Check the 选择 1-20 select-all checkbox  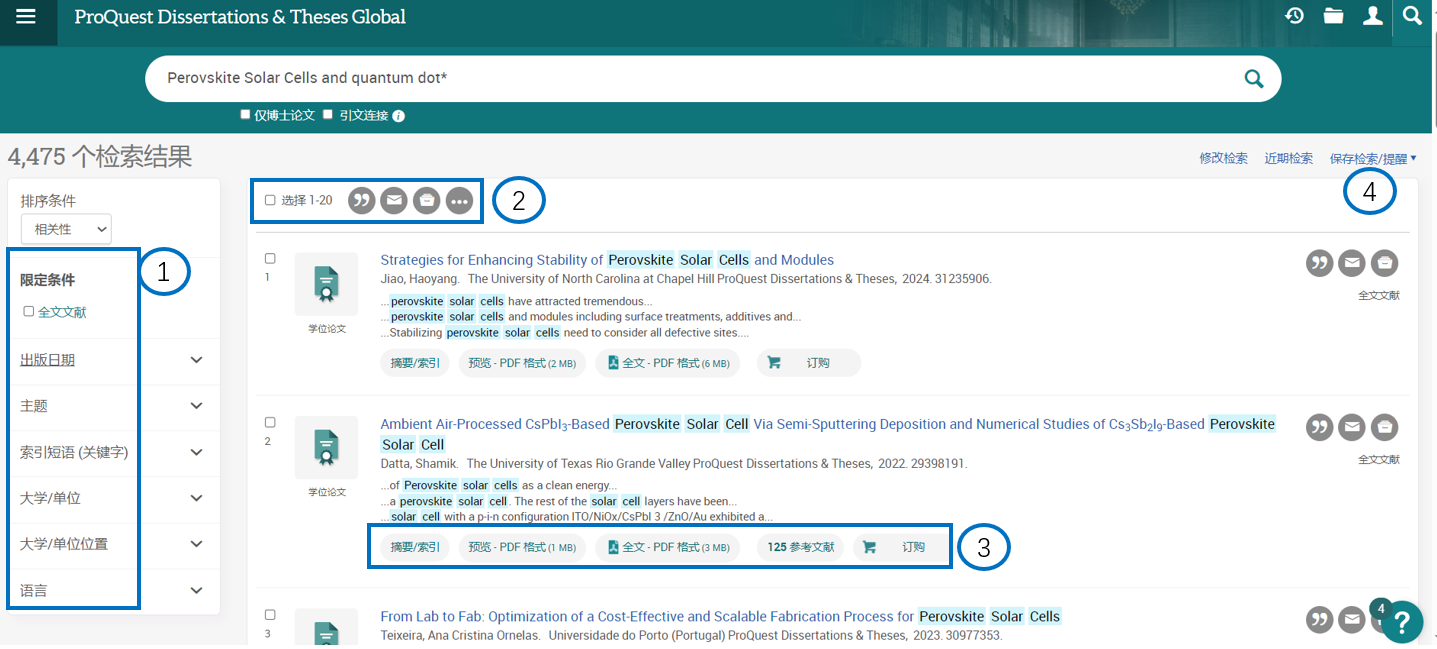click(270, 201)
